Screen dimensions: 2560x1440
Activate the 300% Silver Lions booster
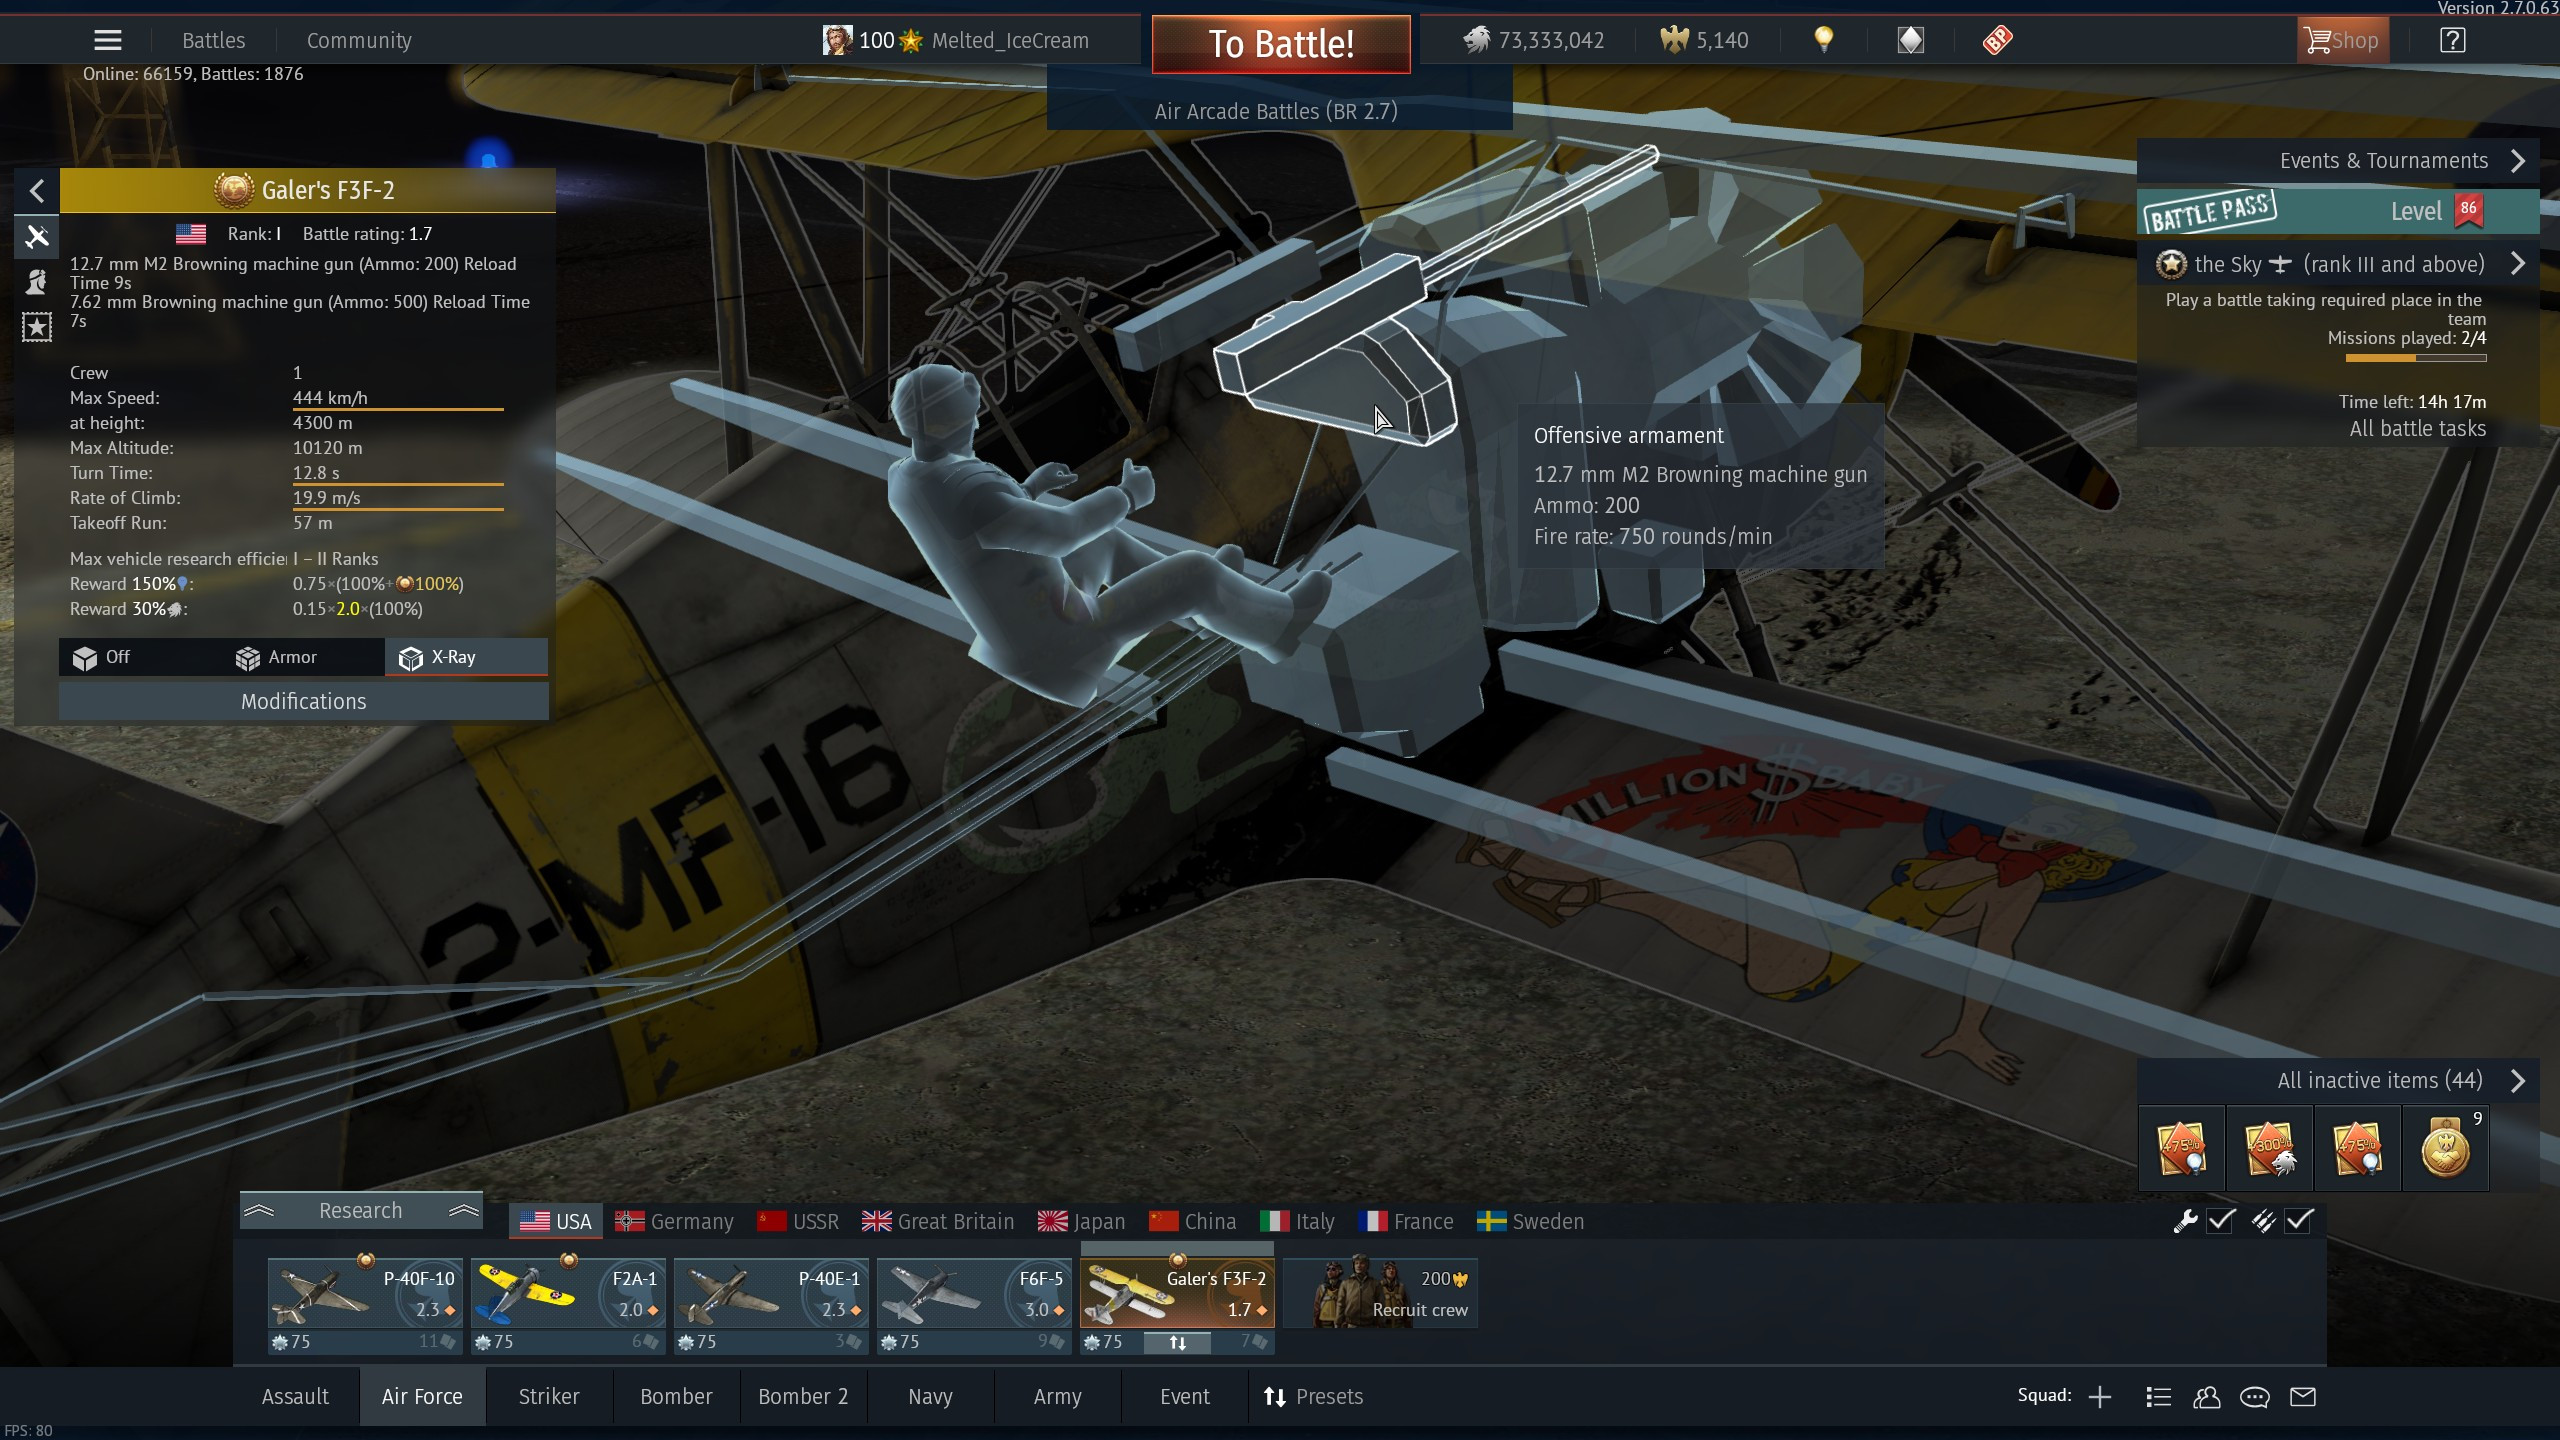click(x=2269, y=1149)
